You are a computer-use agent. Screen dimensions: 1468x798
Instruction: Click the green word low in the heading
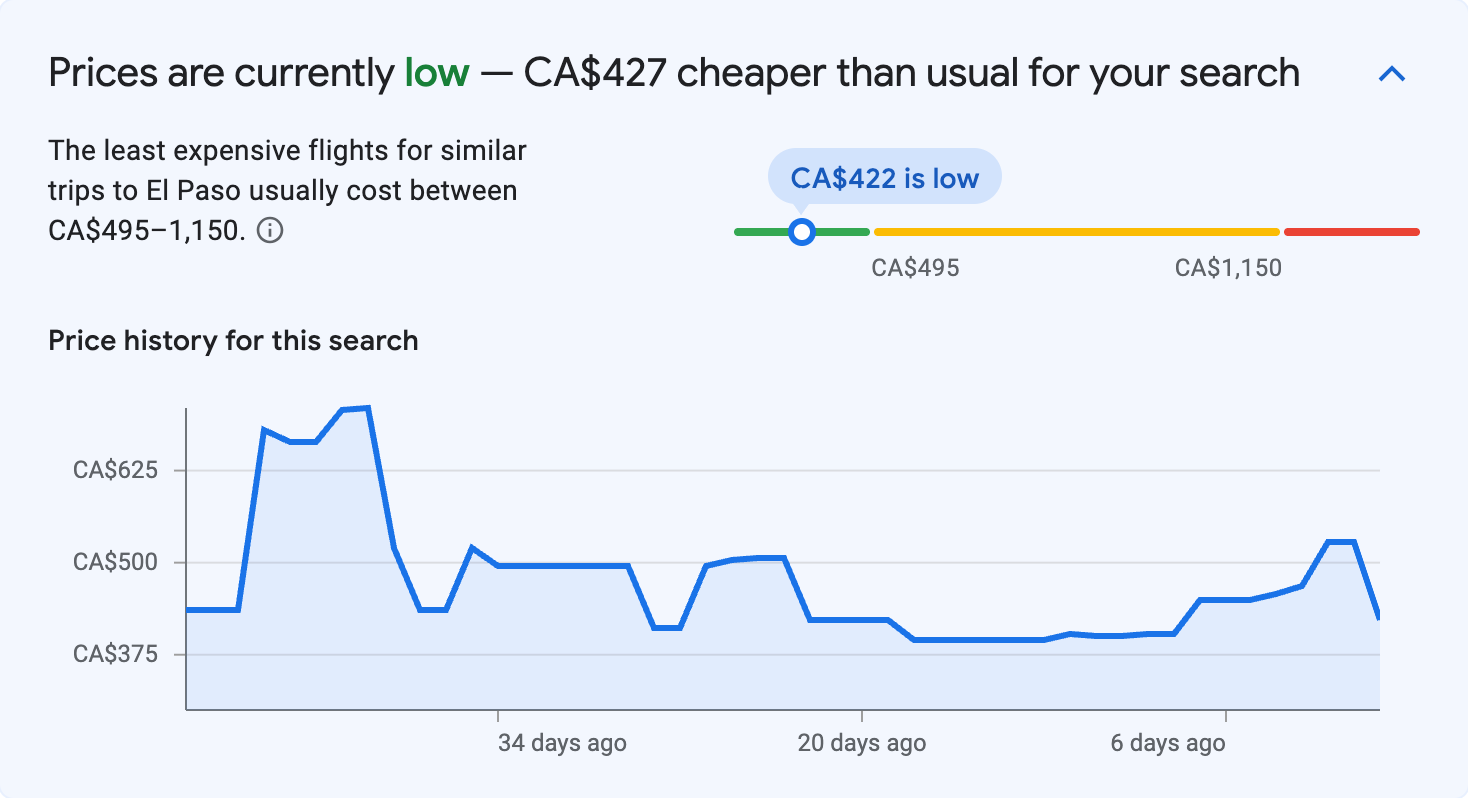click(x=437, y=72)
